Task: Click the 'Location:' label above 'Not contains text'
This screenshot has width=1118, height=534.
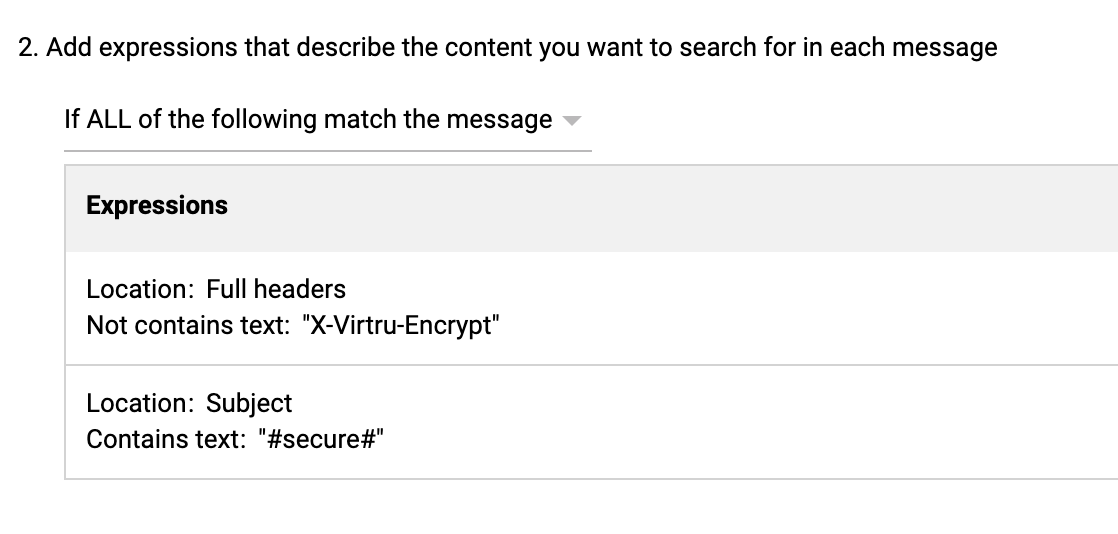Action: click(140, 290)
